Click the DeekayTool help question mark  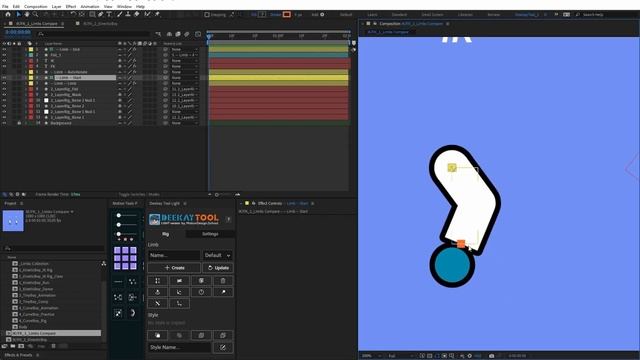pyautogui.click(x=228, y=219)
